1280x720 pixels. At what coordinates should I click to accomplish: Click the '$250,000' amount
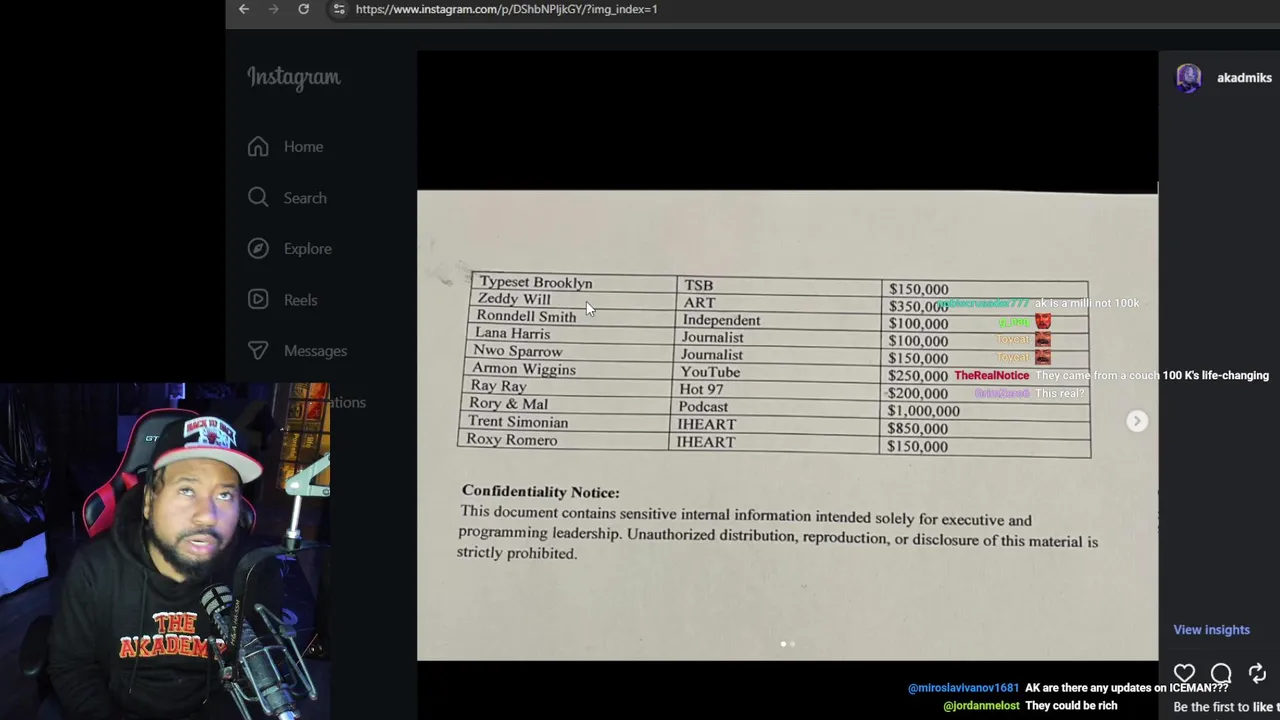[x=917, y=376]
